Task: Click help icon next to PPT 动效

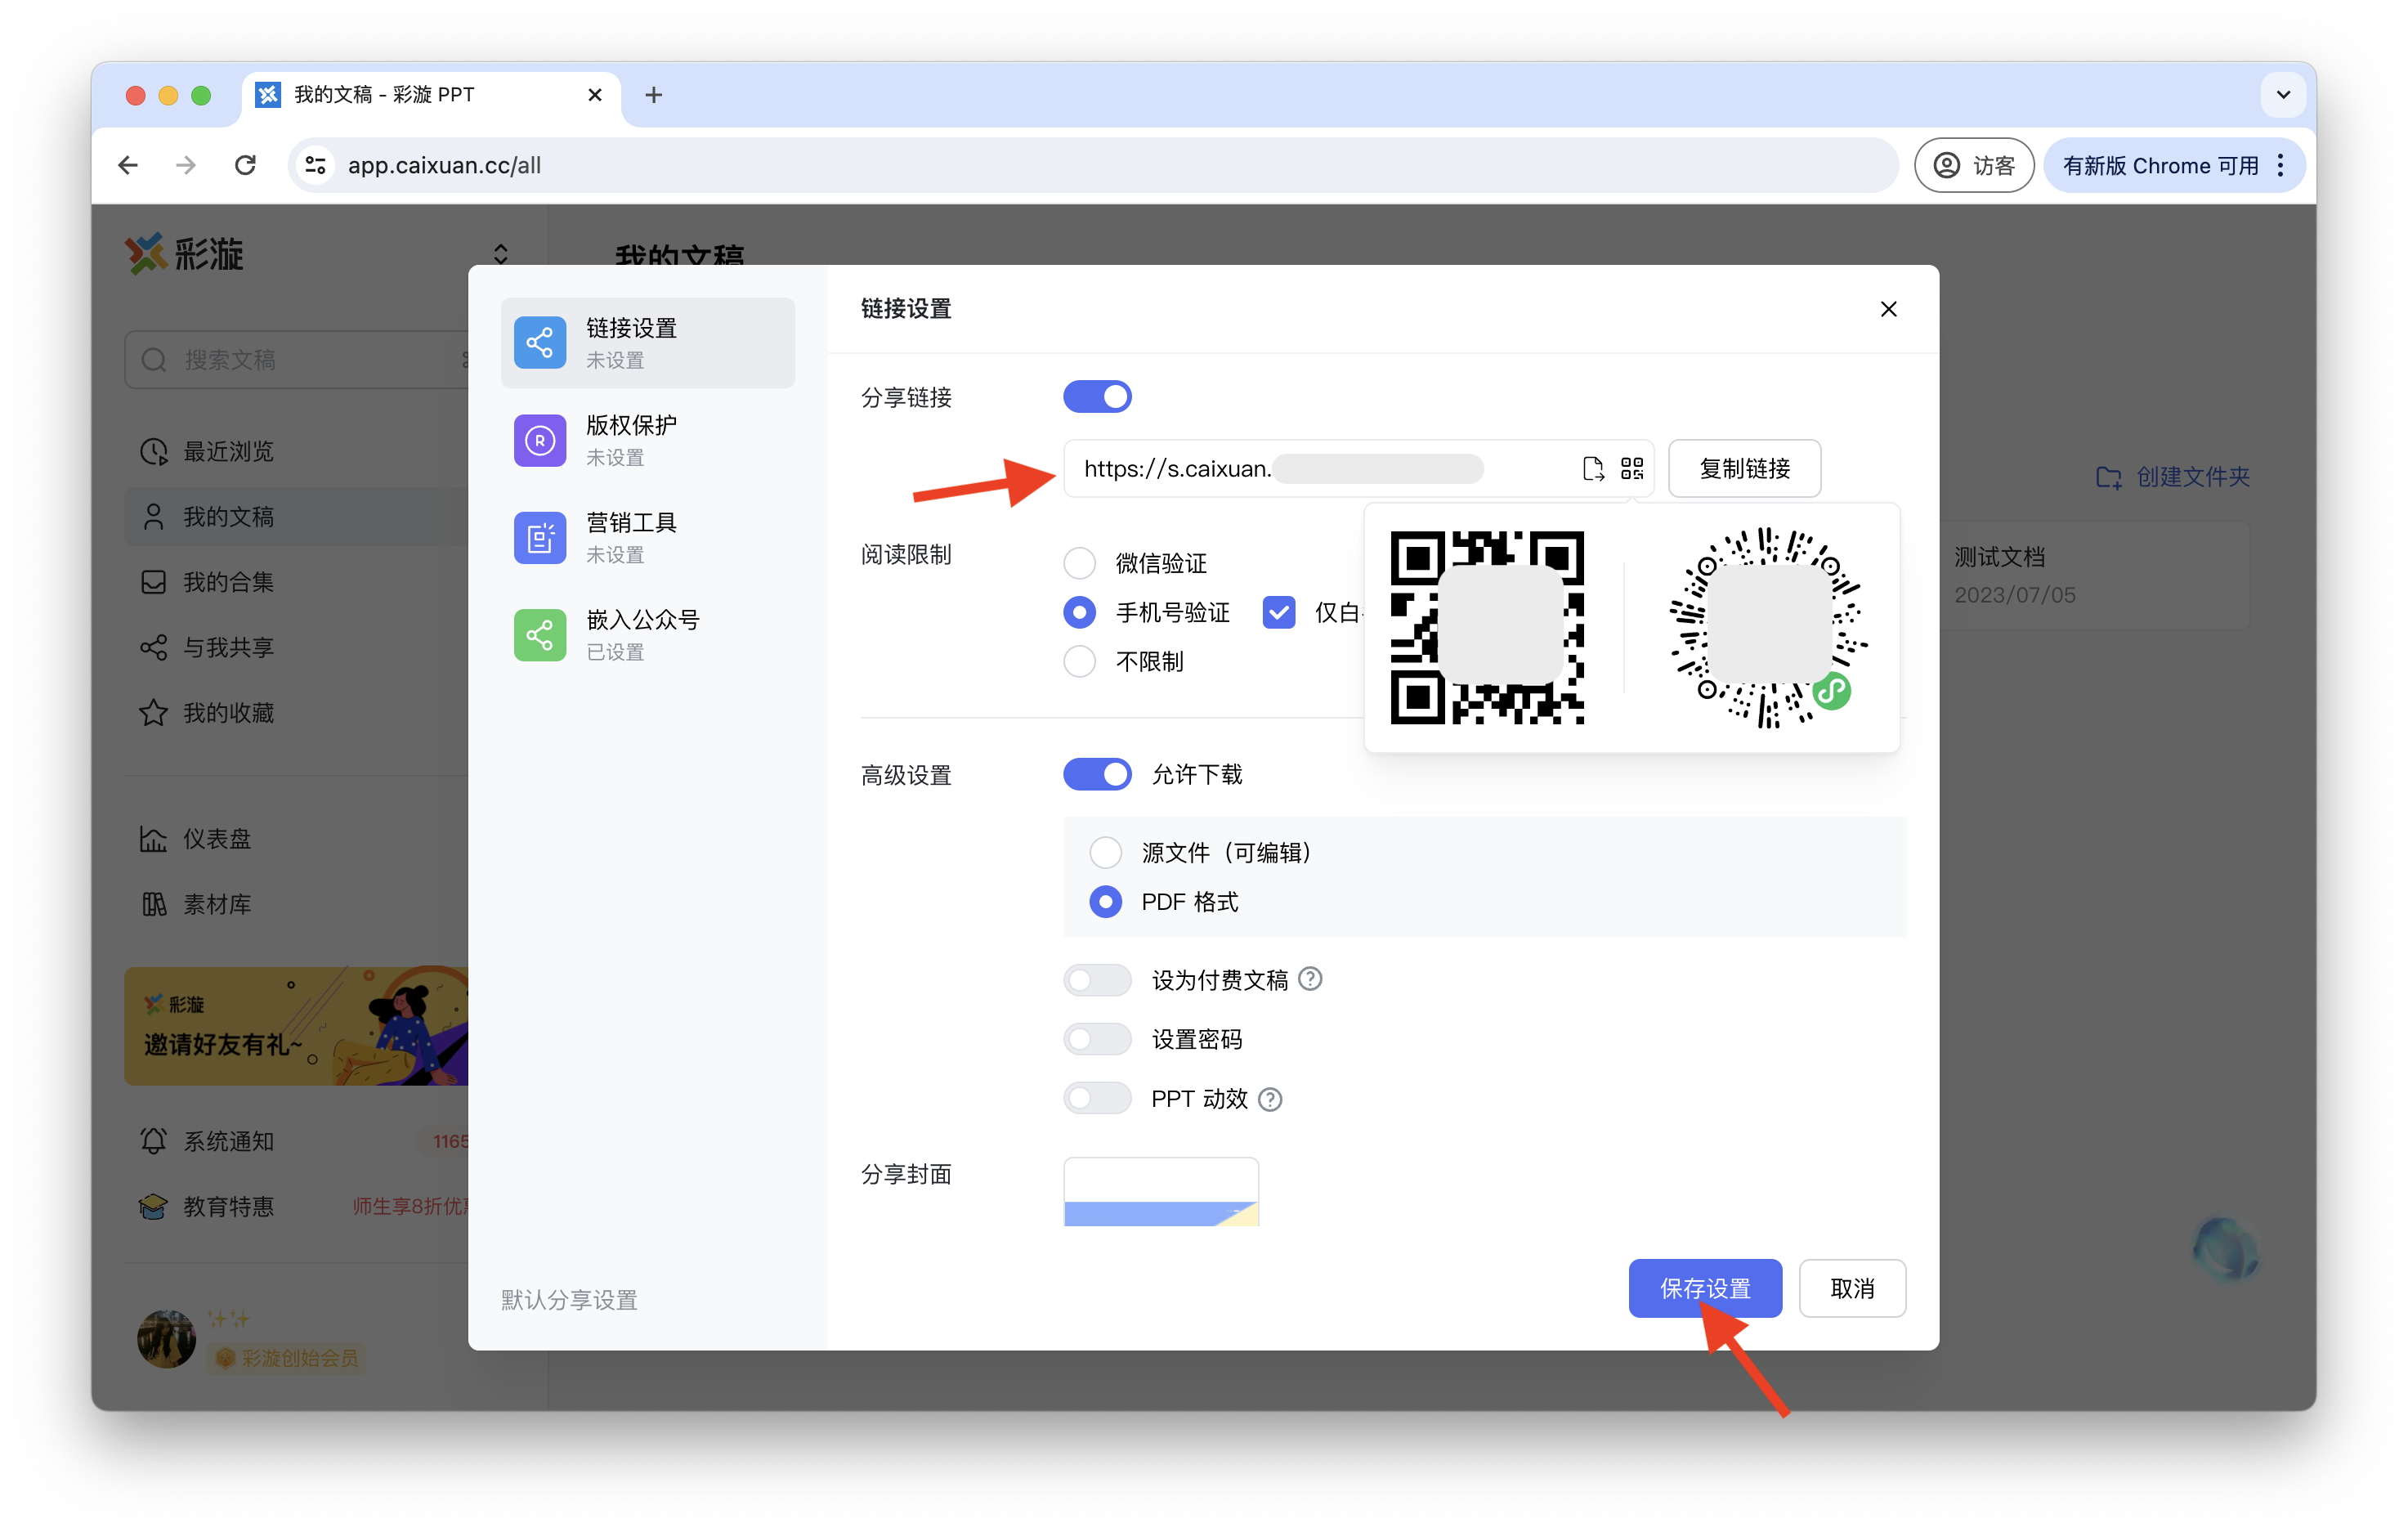Action: (x=1269, y=1099)
